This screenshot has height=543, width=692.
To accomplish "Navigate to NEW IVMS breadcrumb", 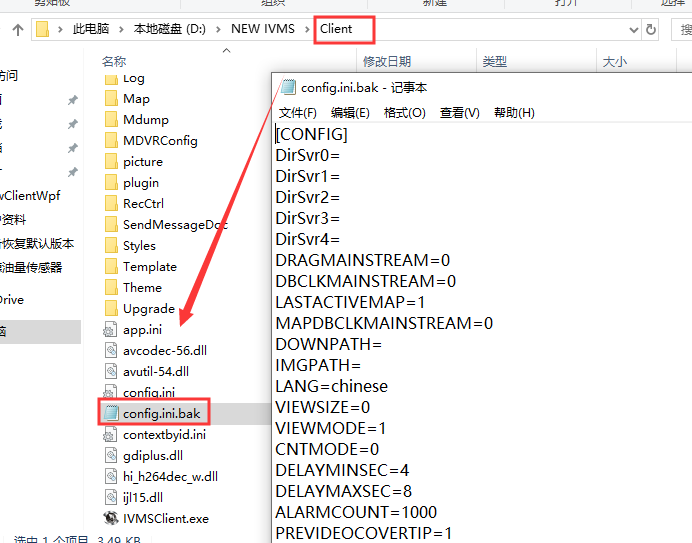I will [263, 29].
